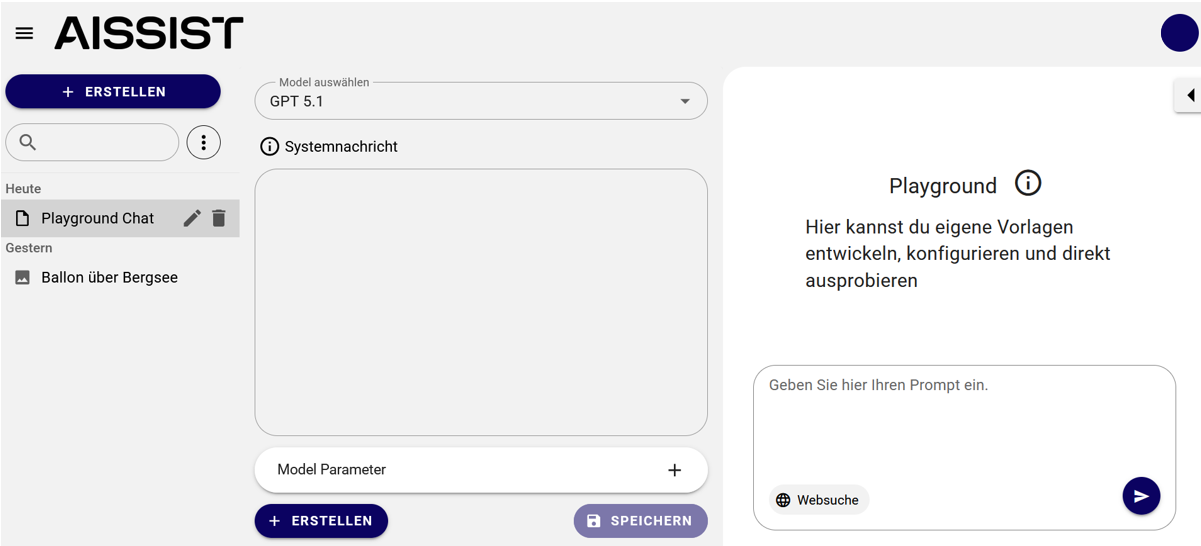
Task: Click the sidebar ERSTELLEN button
Action: pyautogui.click(x=113, y=91)
